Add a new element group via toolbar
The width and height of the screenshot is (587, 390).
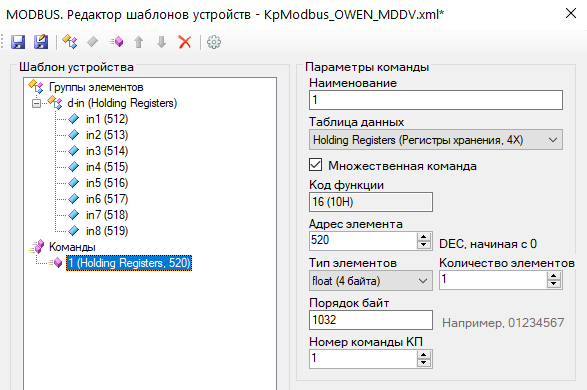coord(70,42)
